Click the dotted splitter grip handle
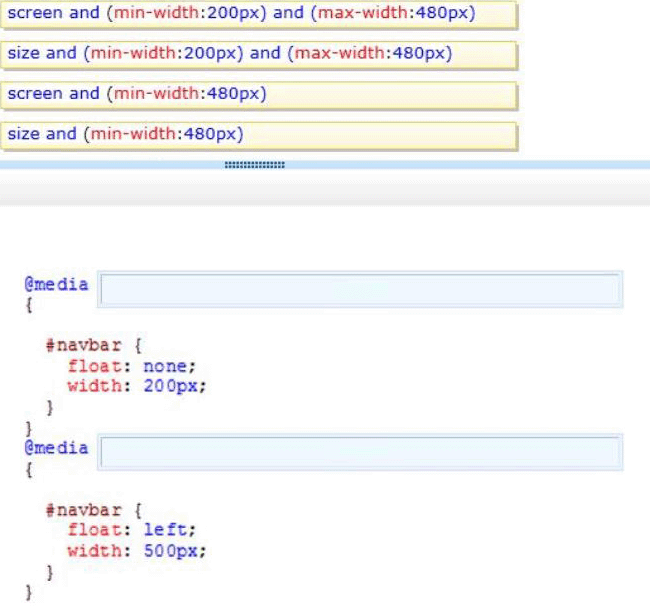Viewport: 650px width, 606px height. click(255, 165)
